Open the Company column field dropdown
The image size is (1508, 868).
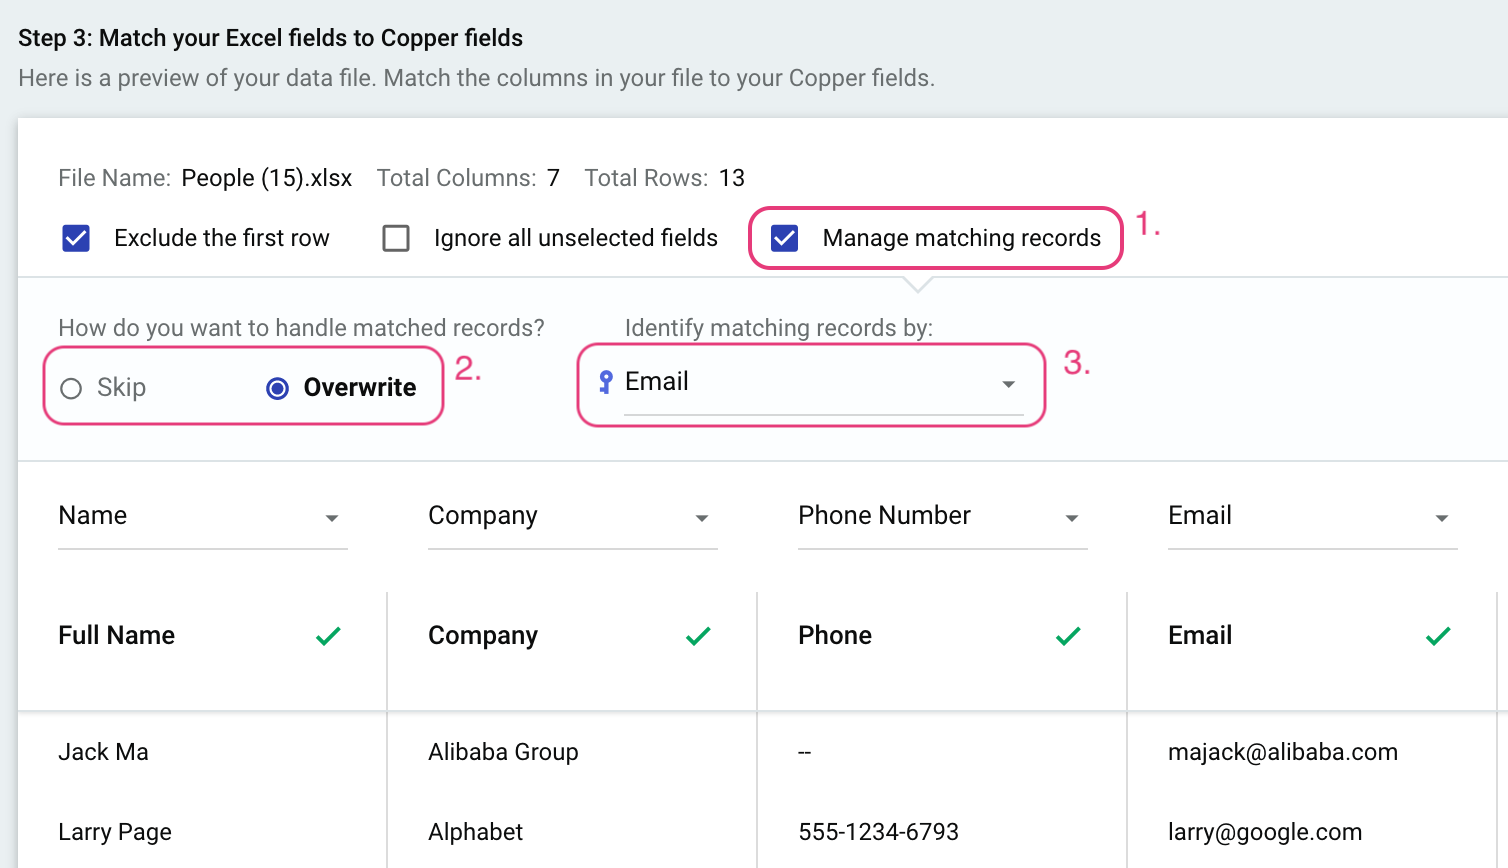(x=573, y=516)
